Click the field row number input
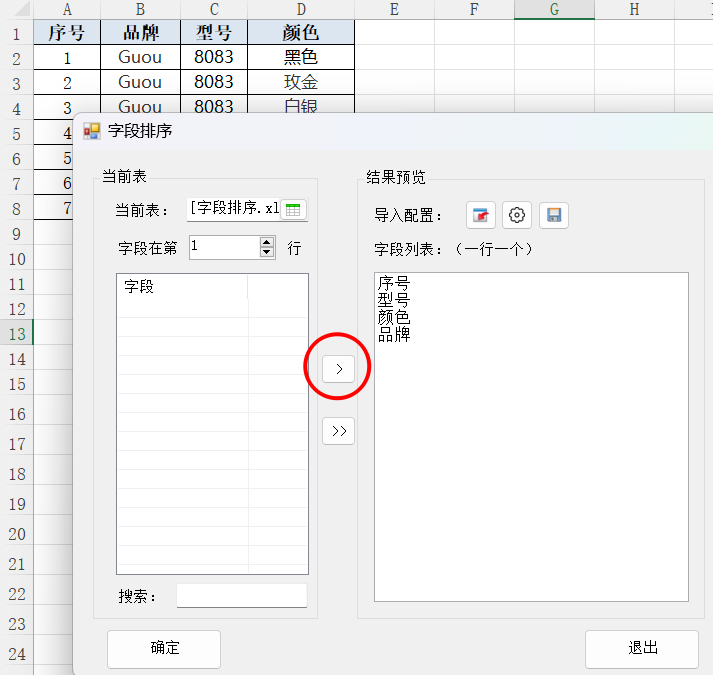The width and height of the screenshot is (713, 675). [225, 247]
